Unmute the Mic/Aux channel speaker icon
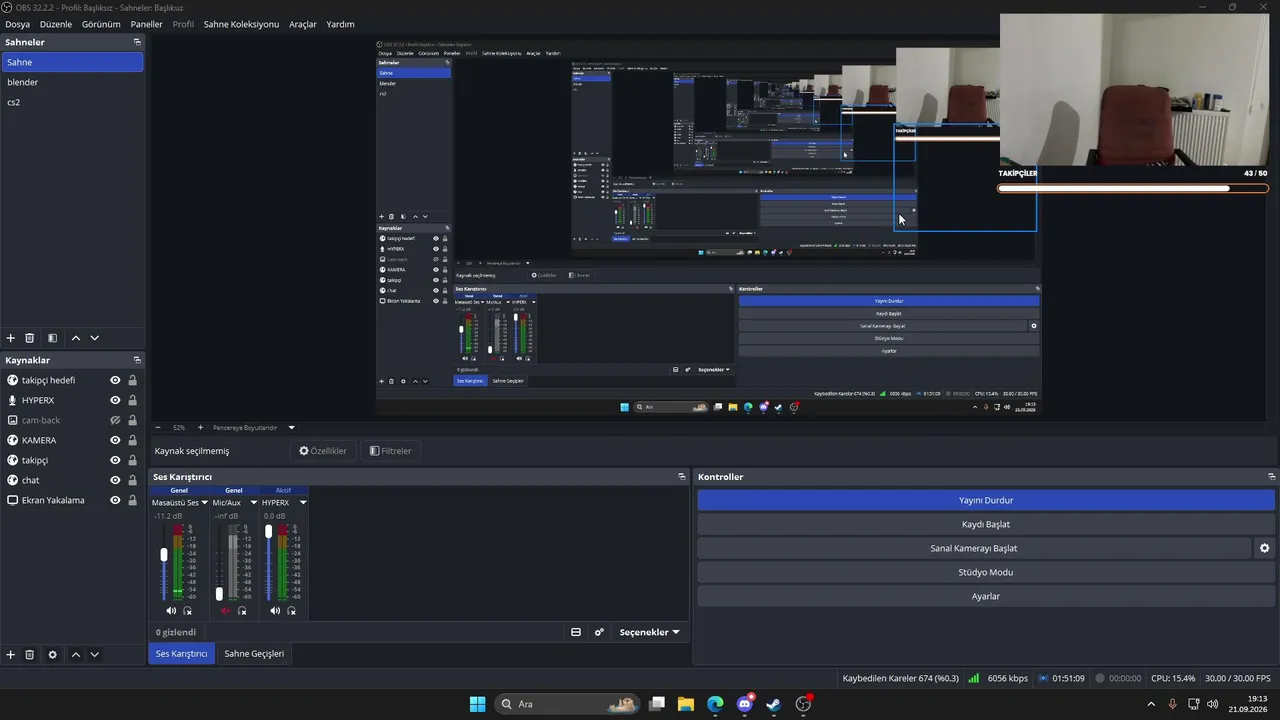The width and height of the screenshot is (1280, 720). 225,611
